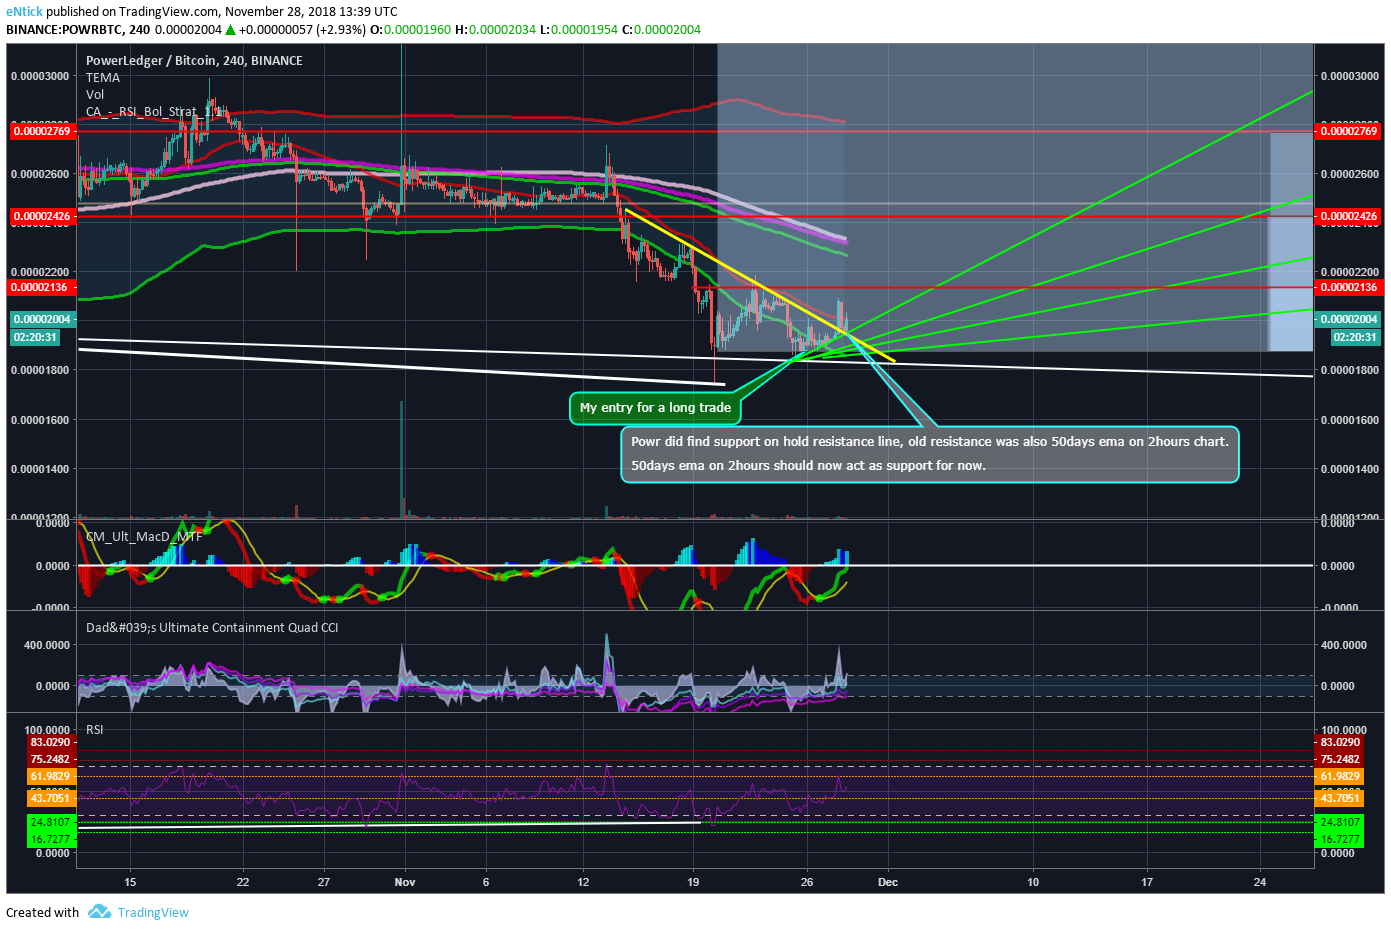Click the 24.8107 green RSI label on the left
Screen dimensions: 1391x930
click(51, 822)
